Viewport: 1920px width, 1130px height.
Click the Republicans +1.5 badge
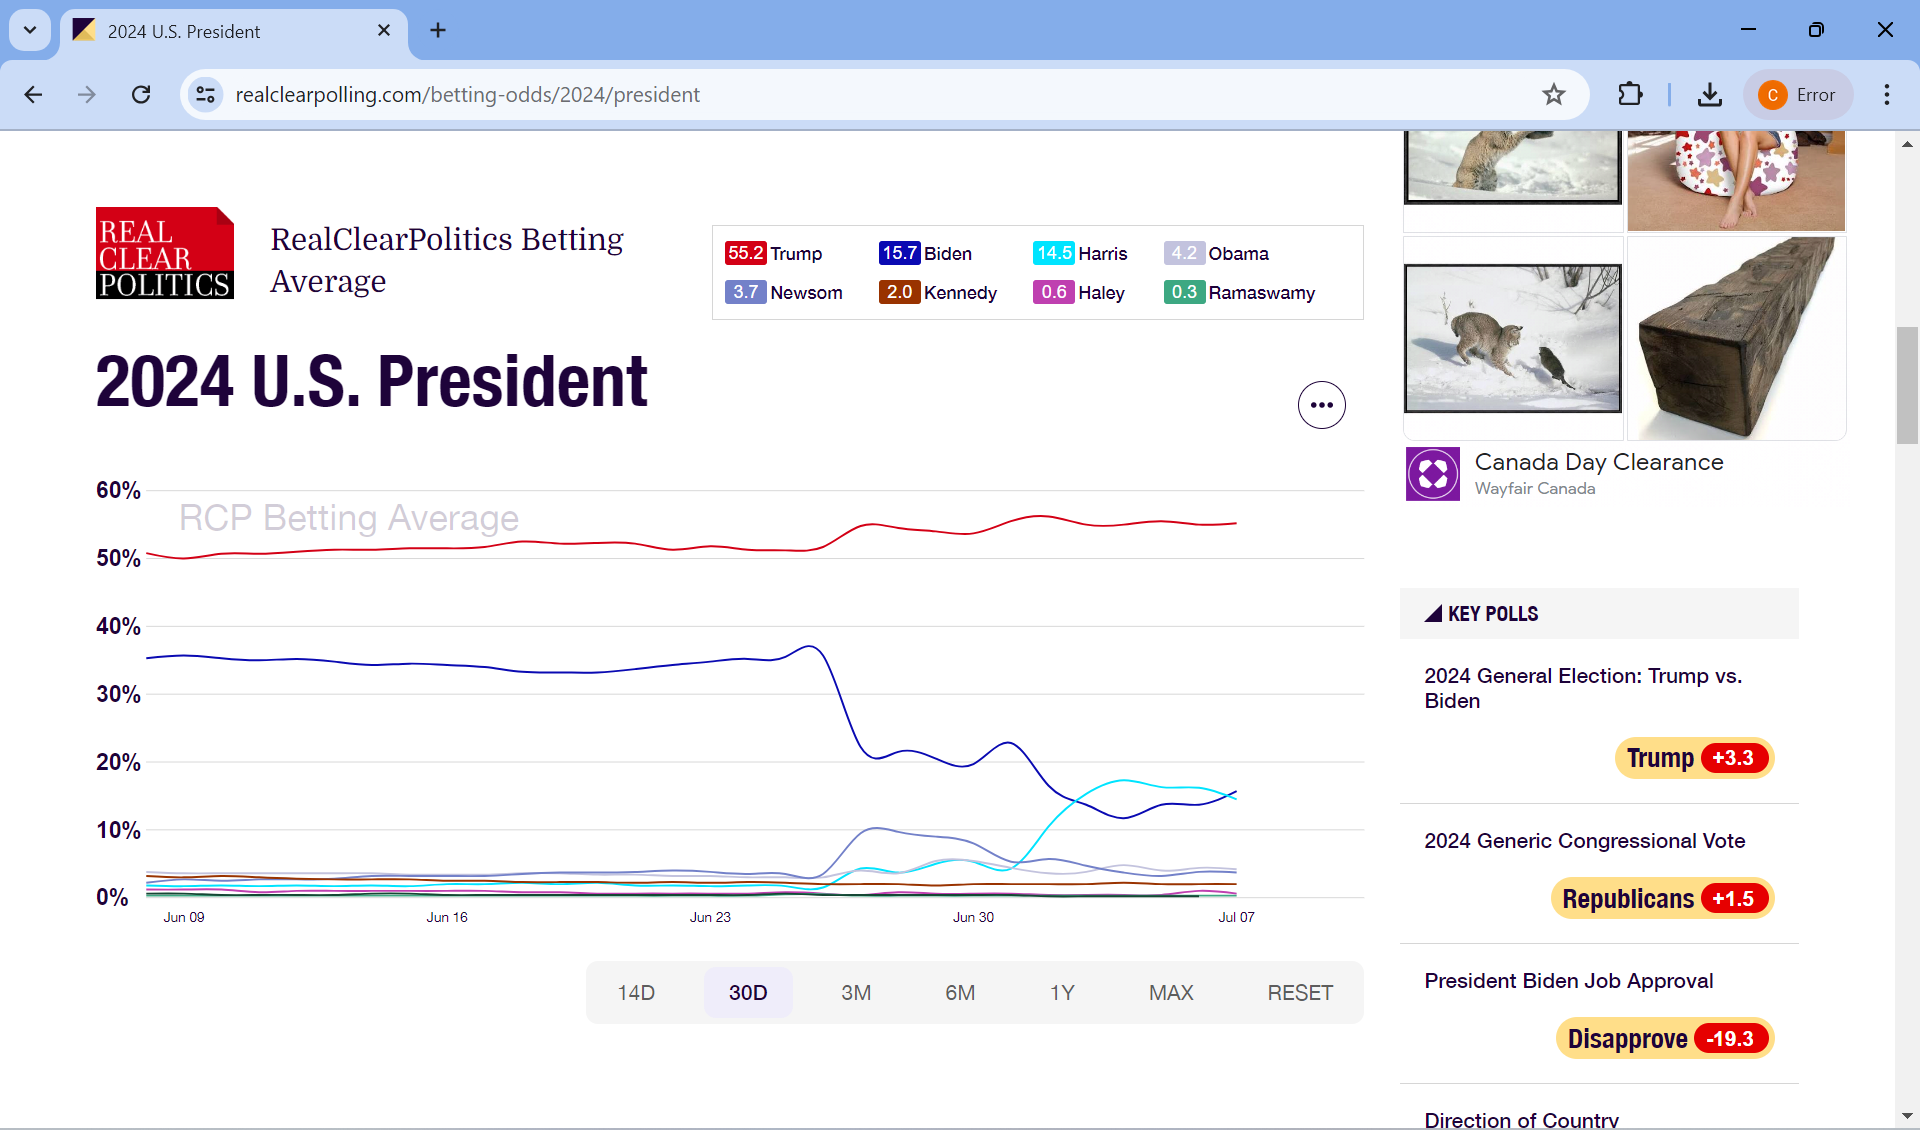coord(1662,898)
